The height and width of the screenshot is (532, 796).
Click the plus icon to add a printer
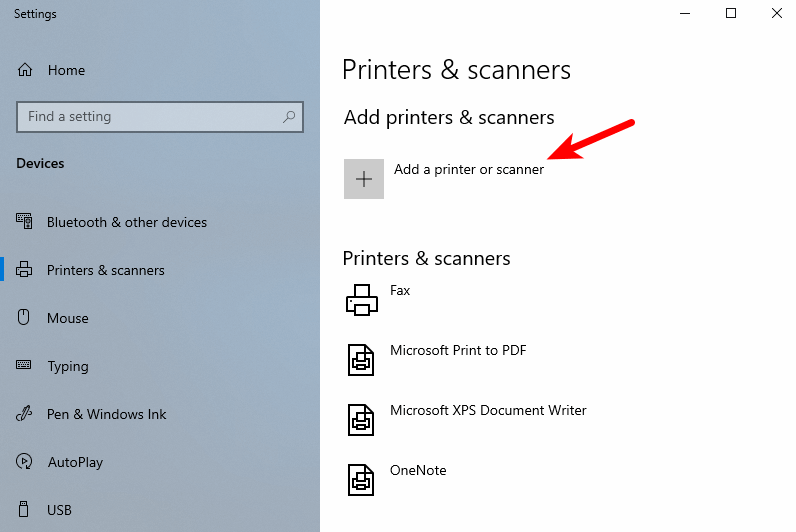pos(363,179)
